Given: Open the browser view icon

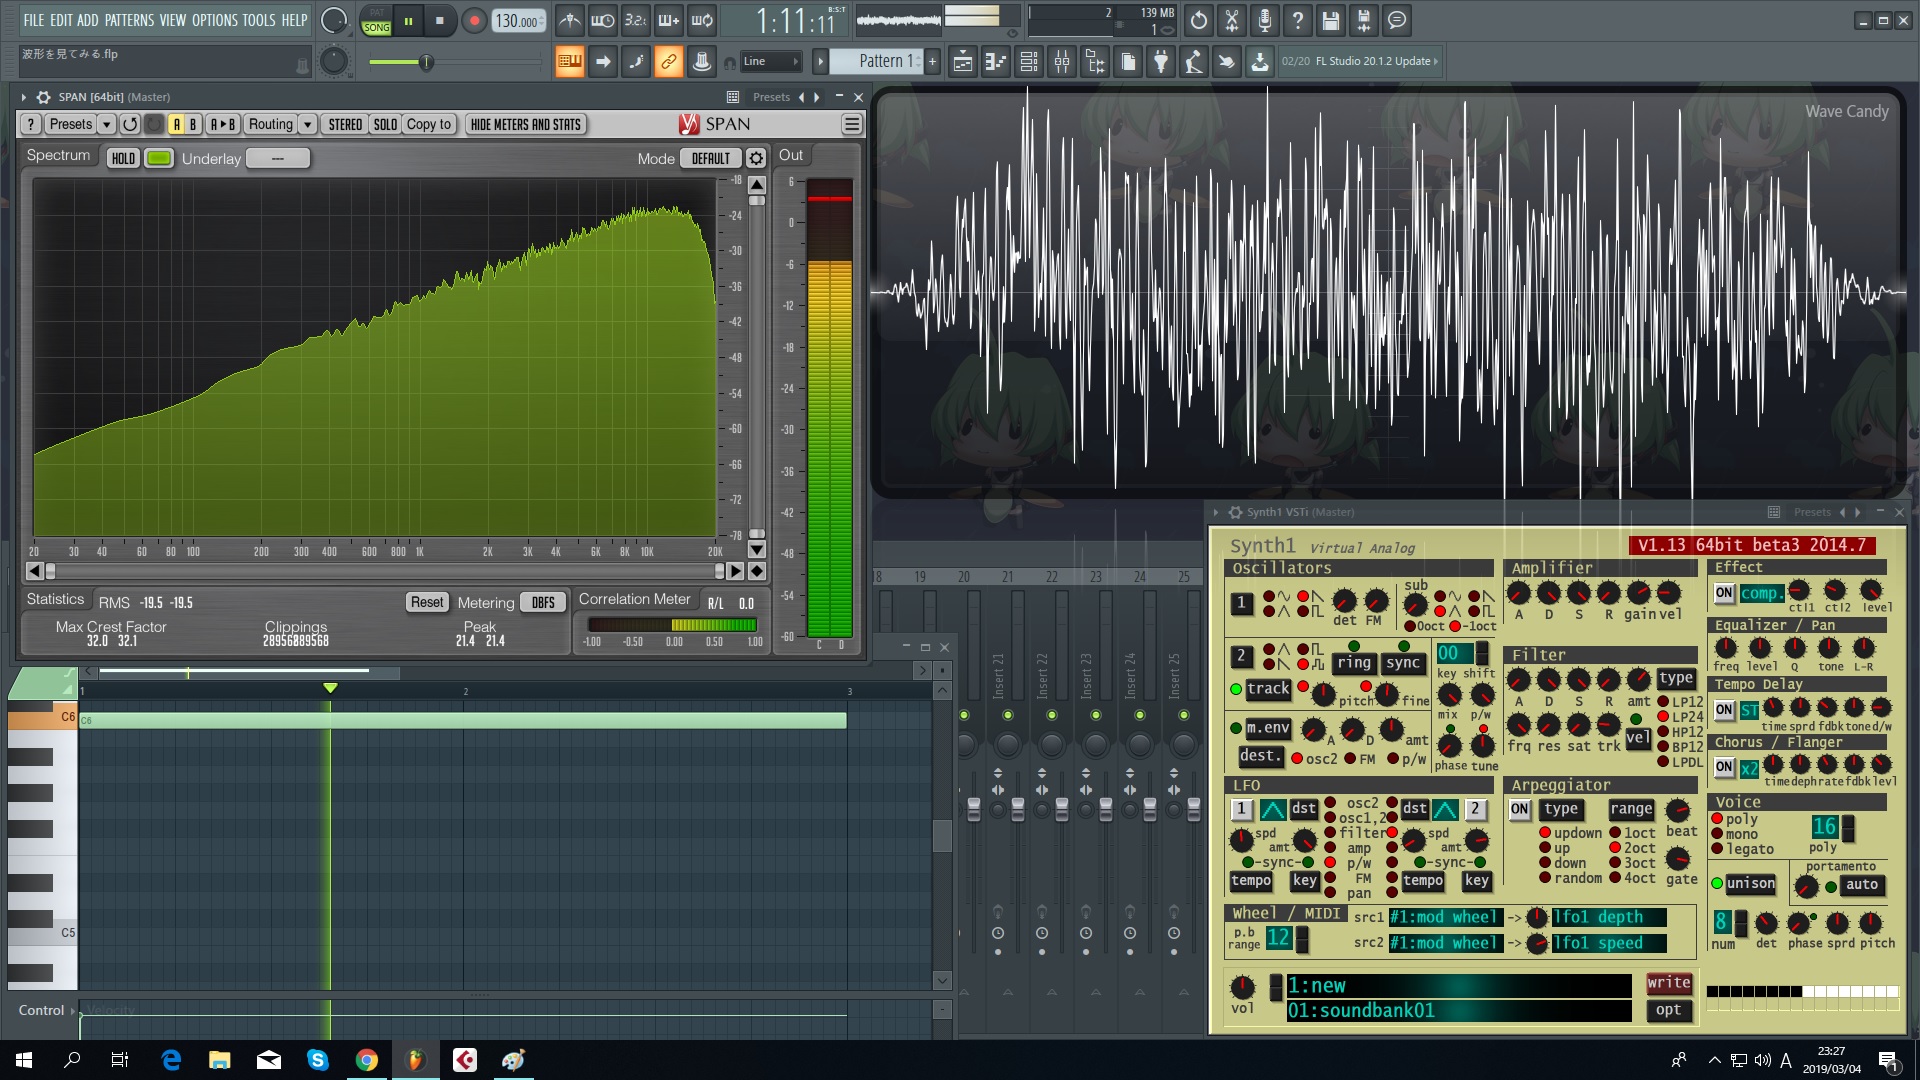Looking at the screenshot, I should coord(1095,62).
